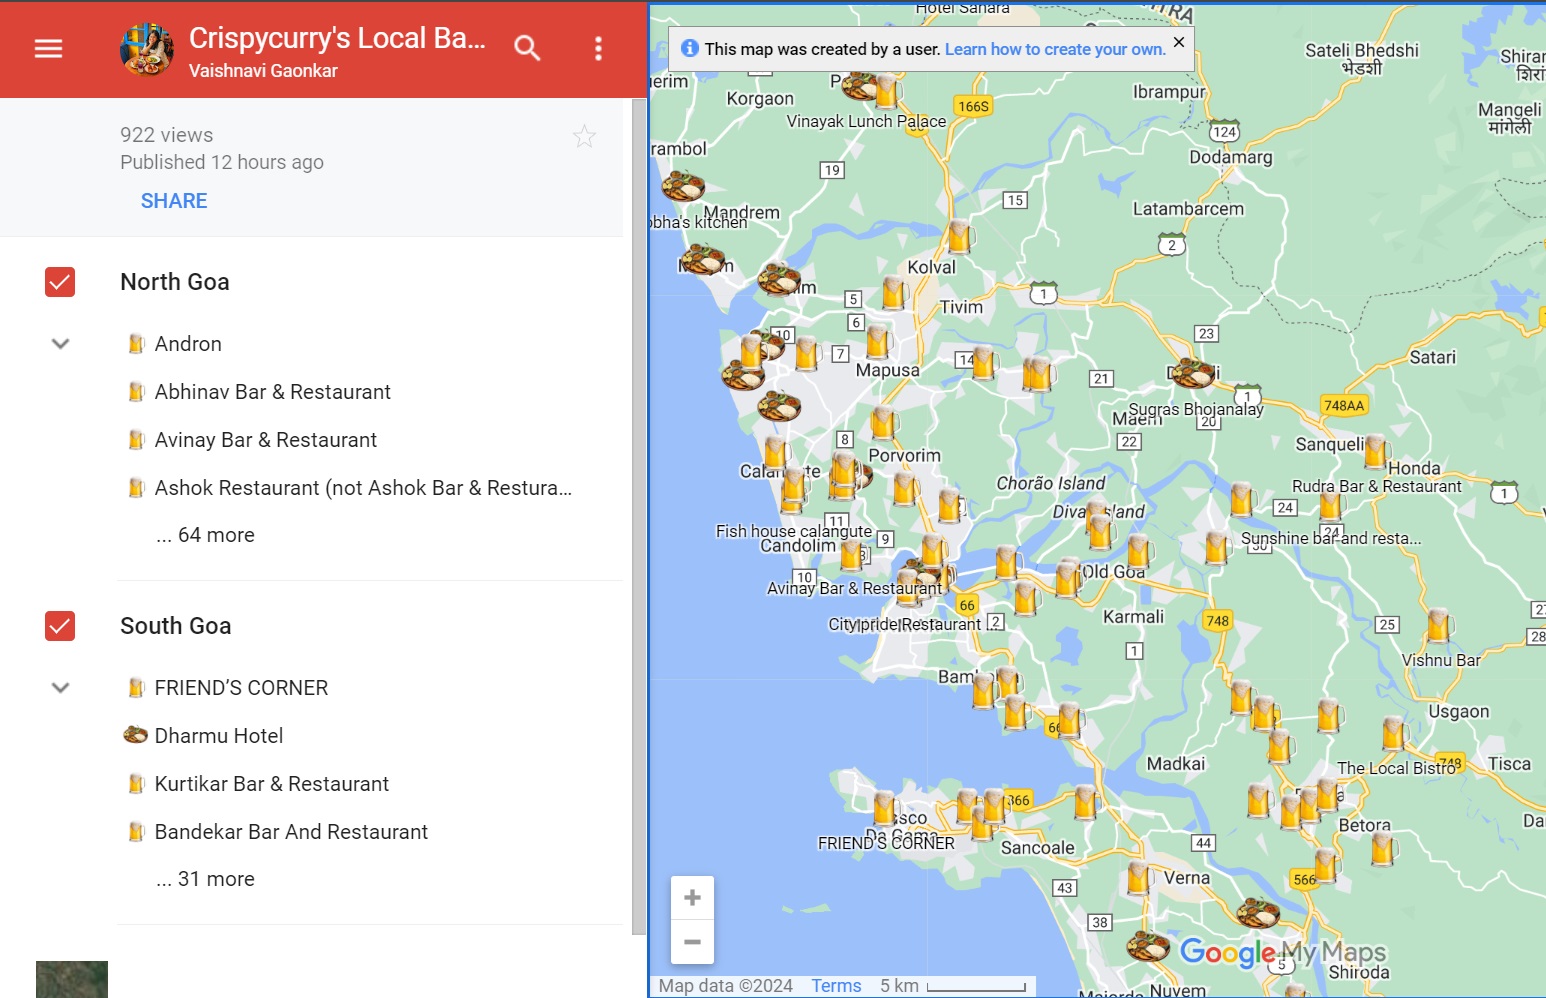This screenshot has width=1546, height=998.
Task: Click food plate marker near Mandrem
Action: pyautogui.click(x=683, y=186)
